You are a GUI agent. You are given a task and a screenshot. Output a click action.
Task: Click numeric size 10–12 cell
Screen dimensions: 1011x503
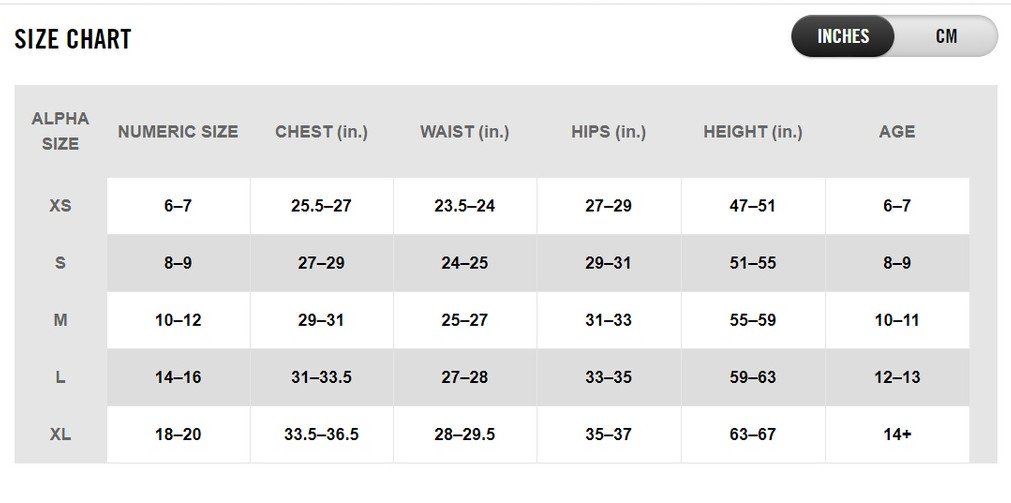pos(178,320)
